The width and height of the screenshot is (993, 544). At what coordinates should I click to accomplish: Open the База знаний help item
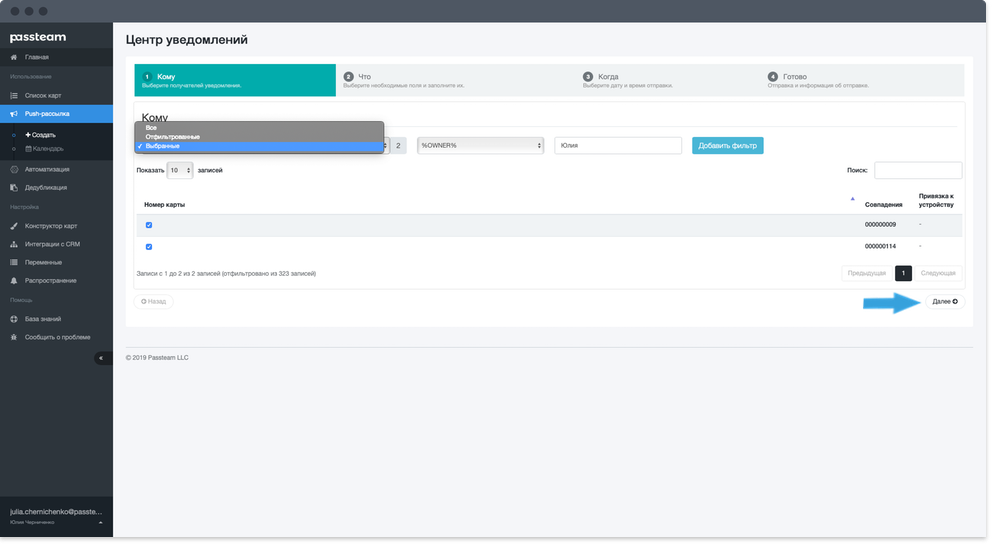click(56, 319)
